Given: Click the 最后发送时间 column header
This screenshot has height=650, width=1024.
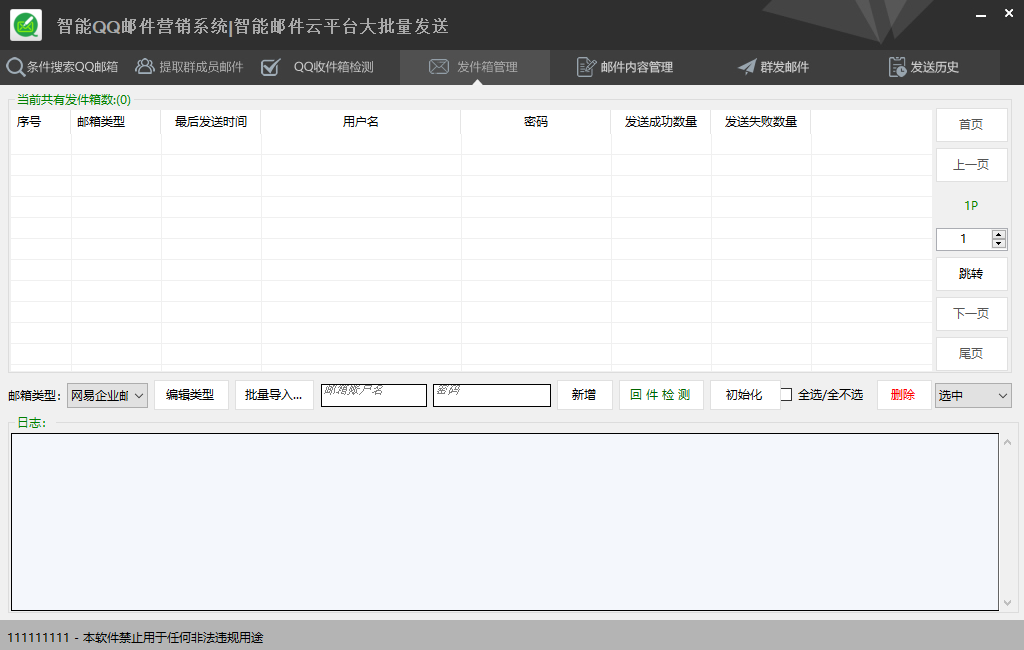Looking at the screenshot, I should point(211,122).
